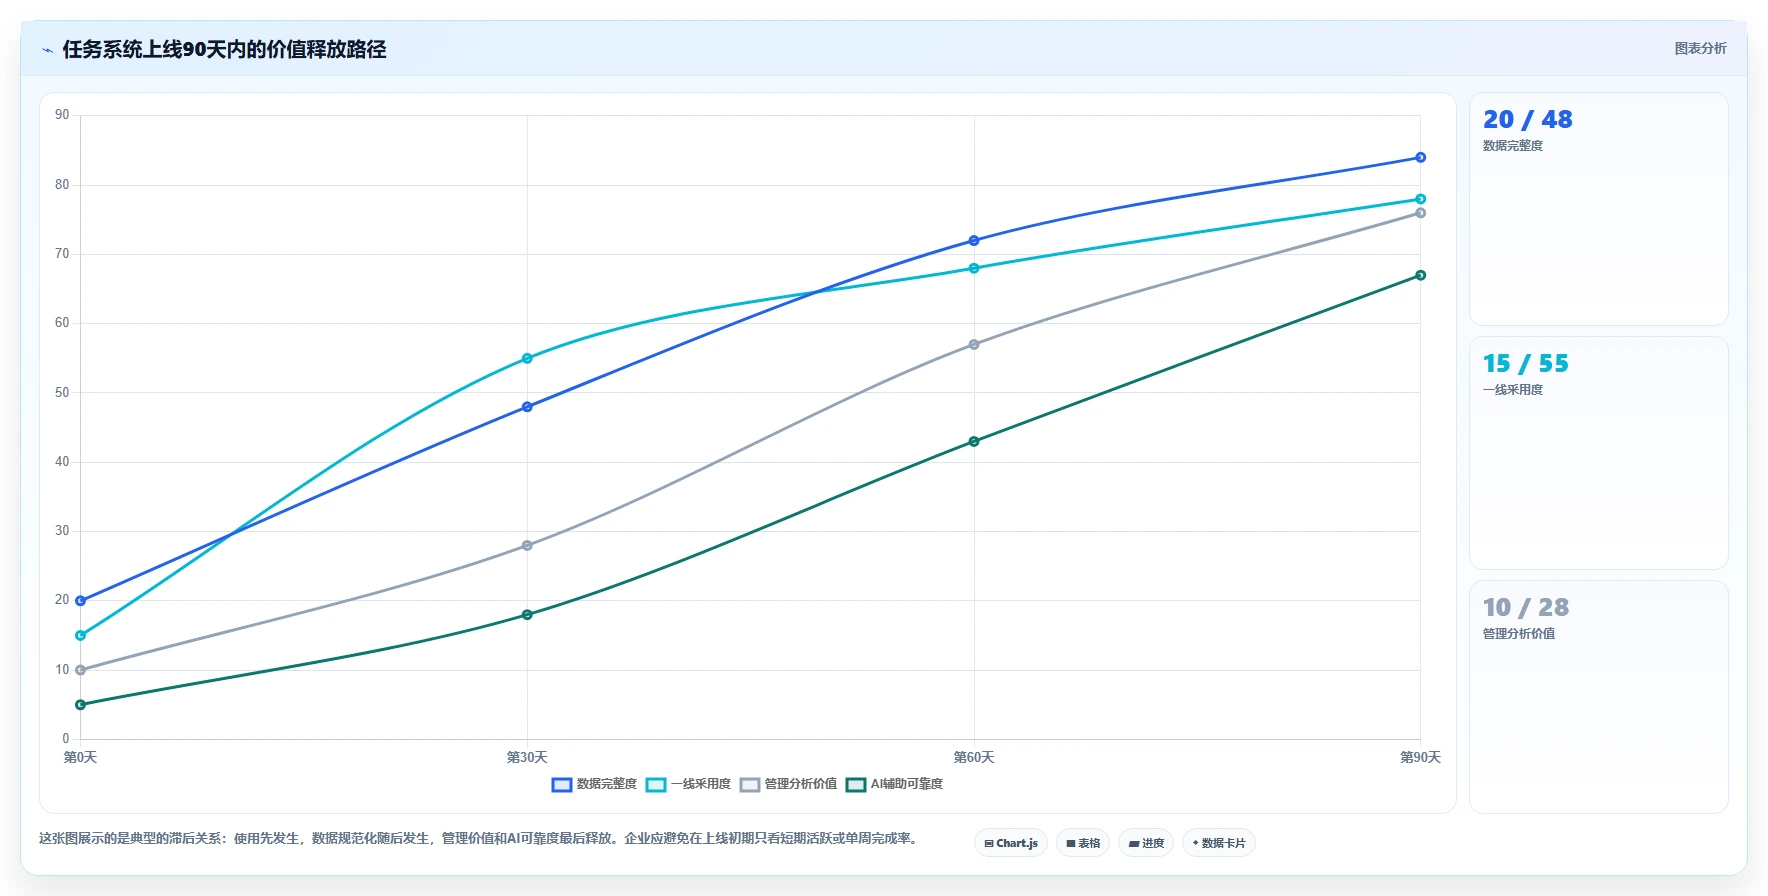The height and width of the screenshot is (896, 1768).
Task: Select 管理分析价值 point at 第90天 (76)
Action: coord(1420,213)
